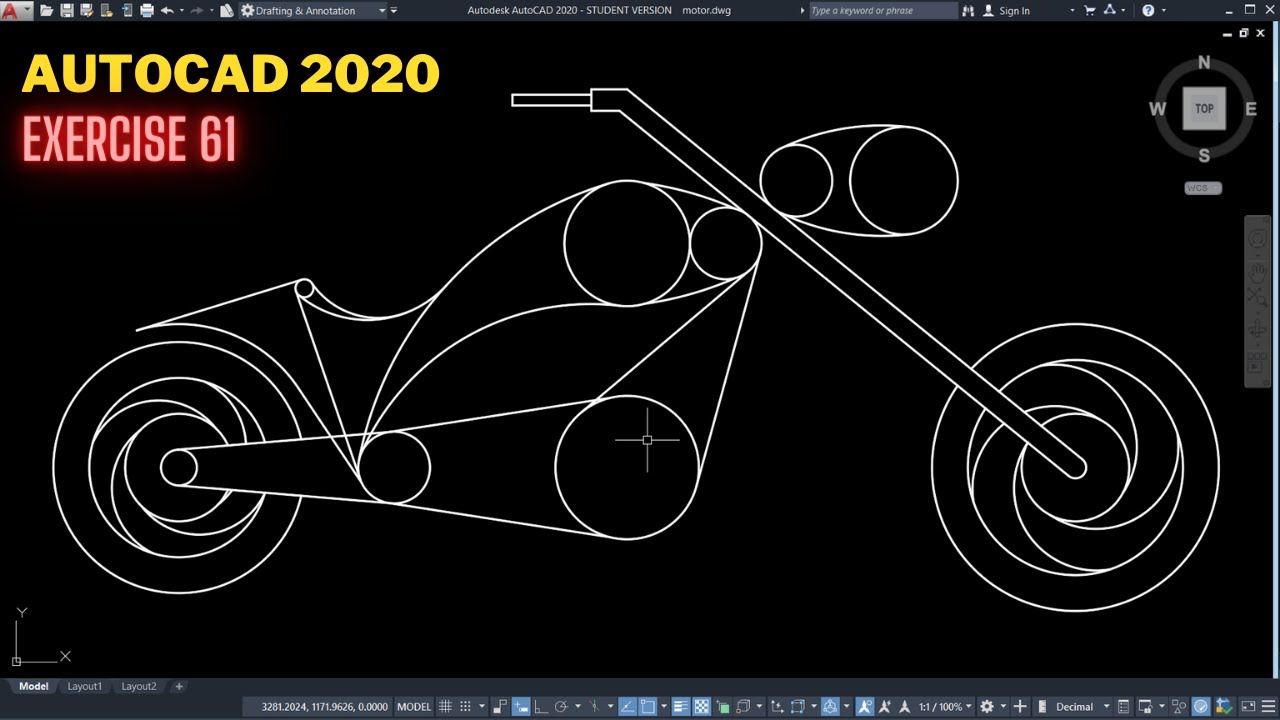Switch to the Layout2 tab

139,686
